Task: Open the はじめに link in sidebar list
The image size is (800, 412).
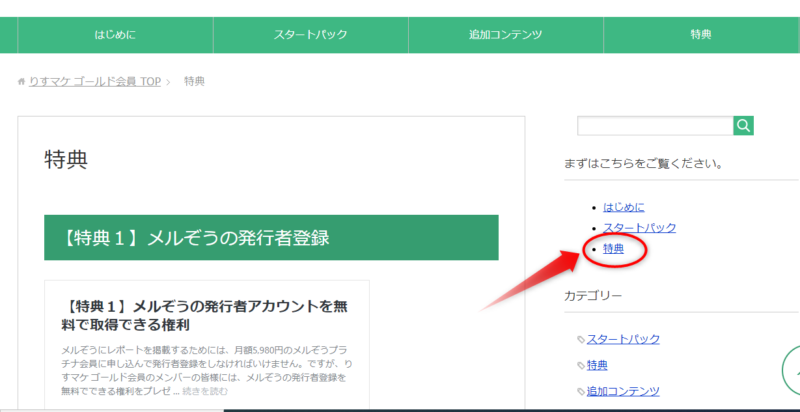Action: (623, 207)
